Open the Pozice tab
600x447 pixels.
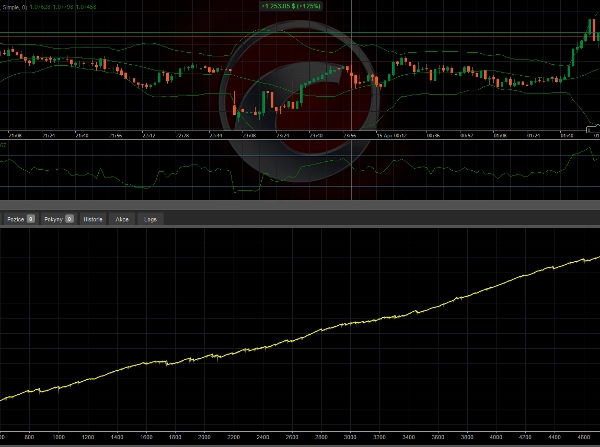(x=21, y=219)
